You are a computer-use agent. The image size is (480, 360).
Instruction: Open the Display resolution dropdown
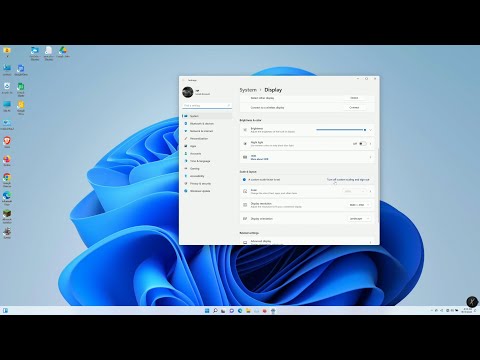pos(359,205)
